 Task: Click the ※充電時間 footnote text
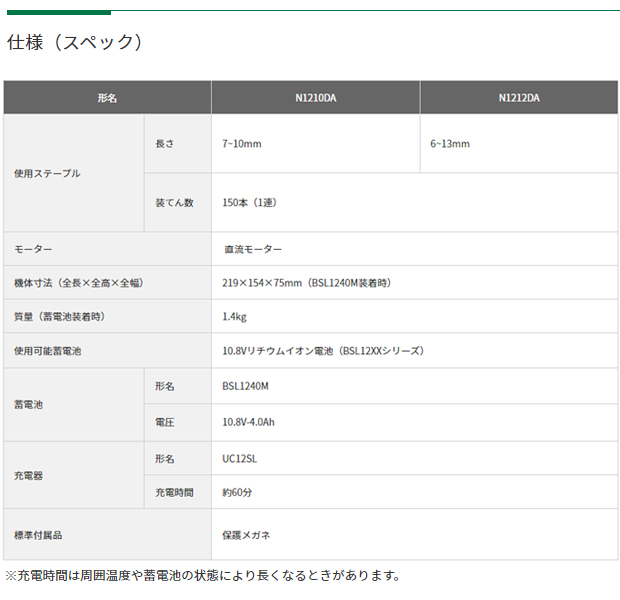tap(203, 576)
